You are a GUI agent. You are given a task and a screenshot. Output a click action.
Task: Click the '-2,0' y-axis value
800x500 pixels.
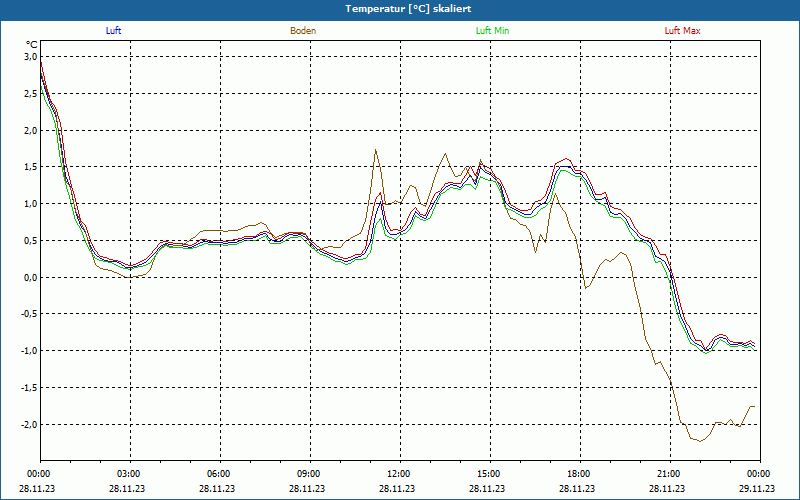[30, 424]
